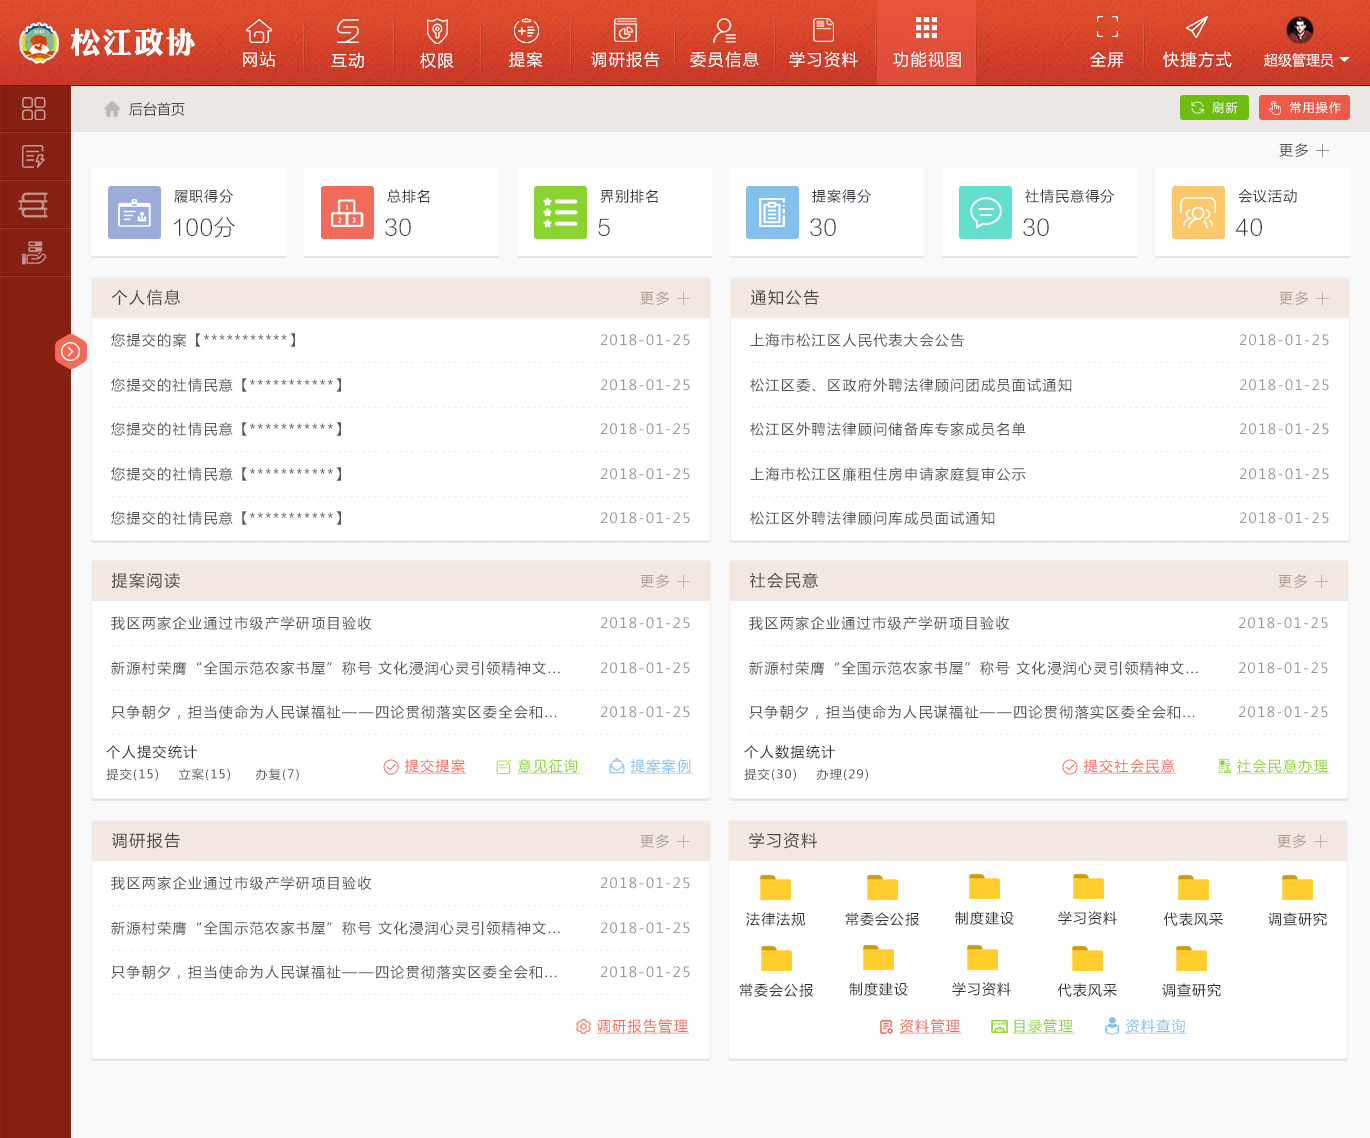This screenshot has height=1138, width=1370.
Task: Expand 更多 in 学习资料 panel
Action: click(1302, 841)
